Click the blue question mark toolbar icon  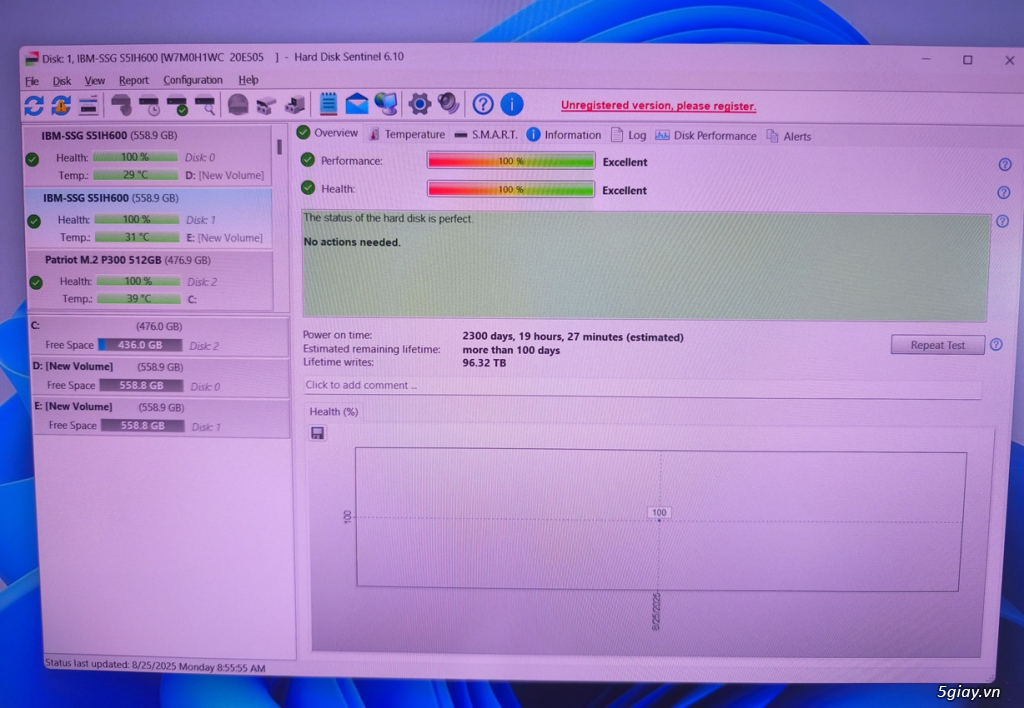(483, 104)
